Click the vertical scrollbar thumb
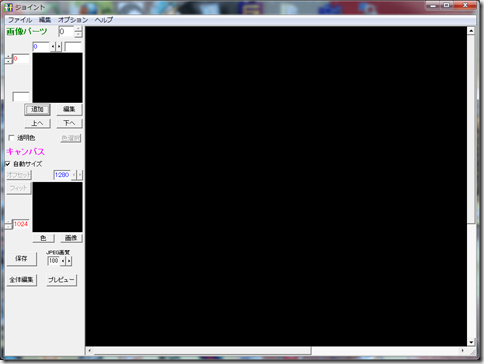Viewport: 484px width, 364px height. click(471, 129)
